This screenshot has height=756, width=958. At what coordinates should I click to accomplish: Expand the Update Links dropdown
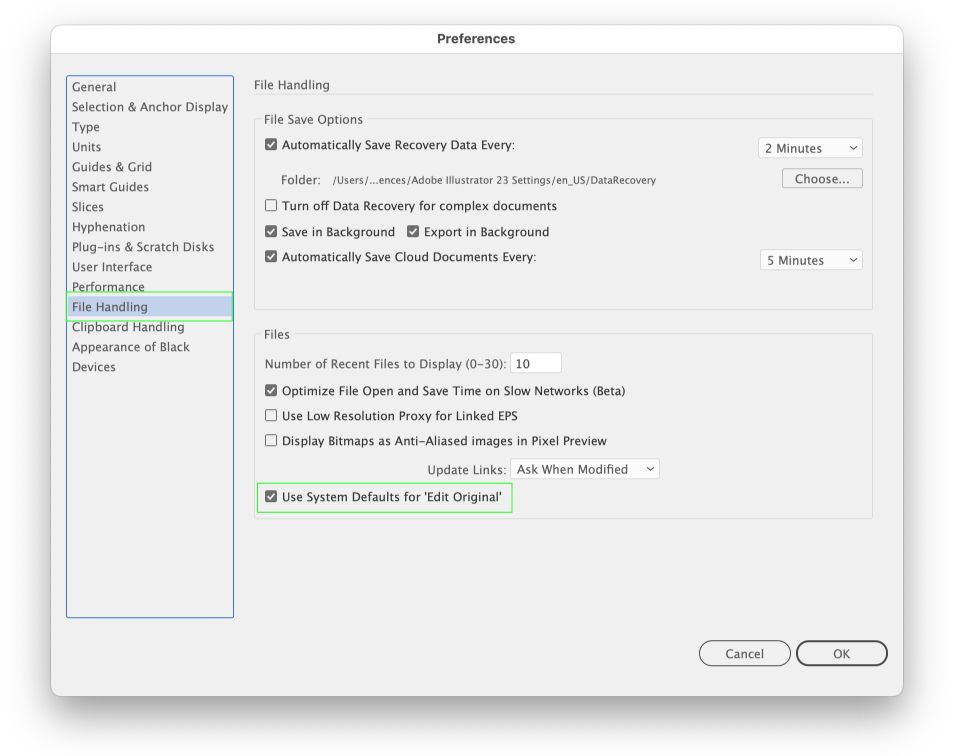(x=585, y=469)
